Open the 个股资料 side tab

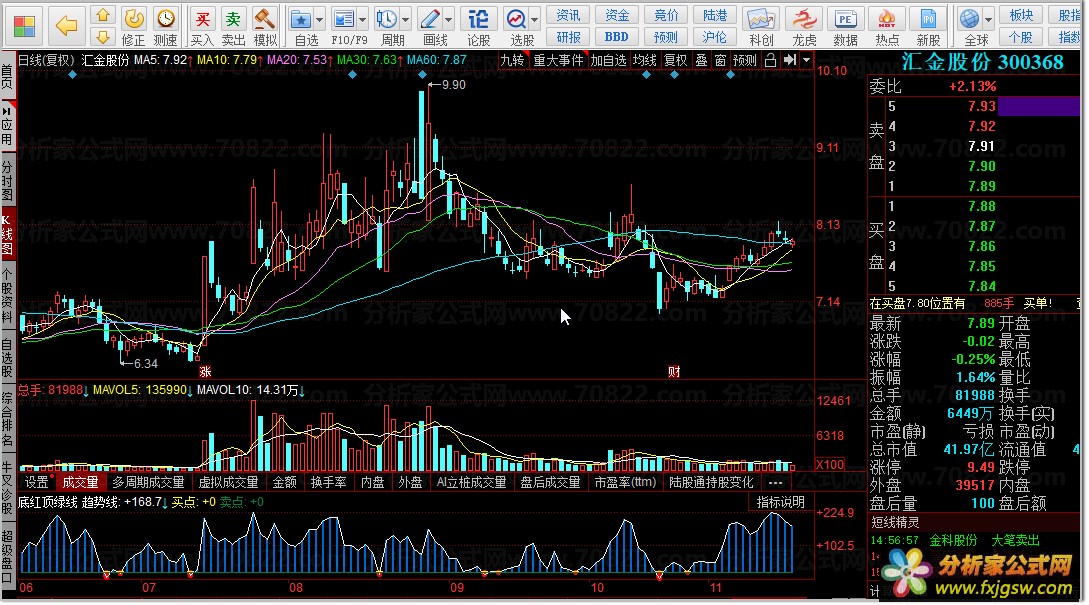8,295
